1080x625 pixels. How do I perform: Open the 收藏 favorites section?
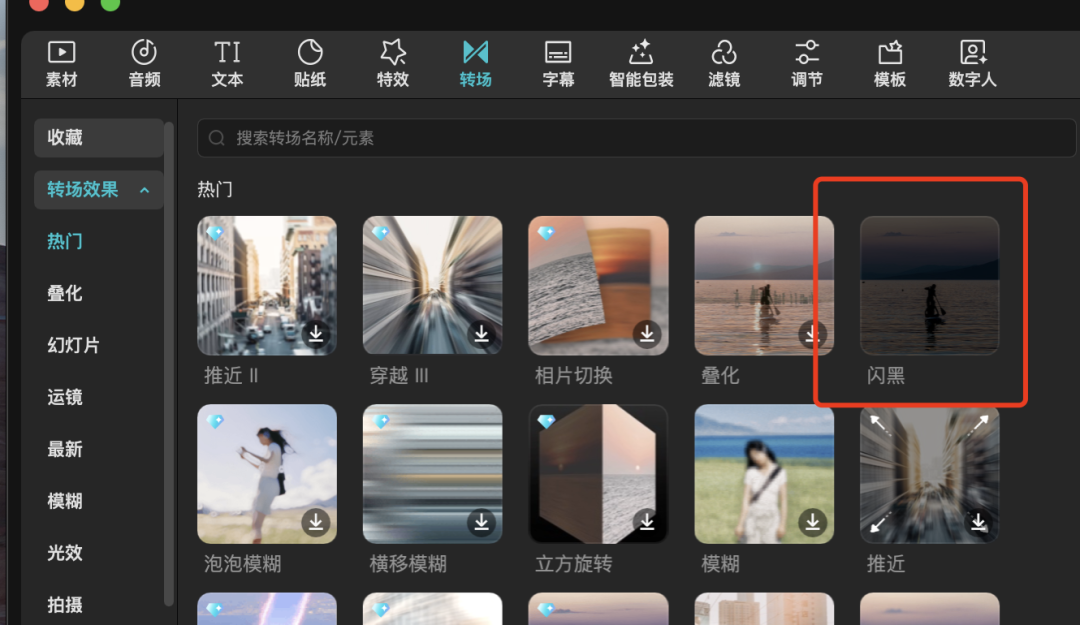(x=98, y=138)
